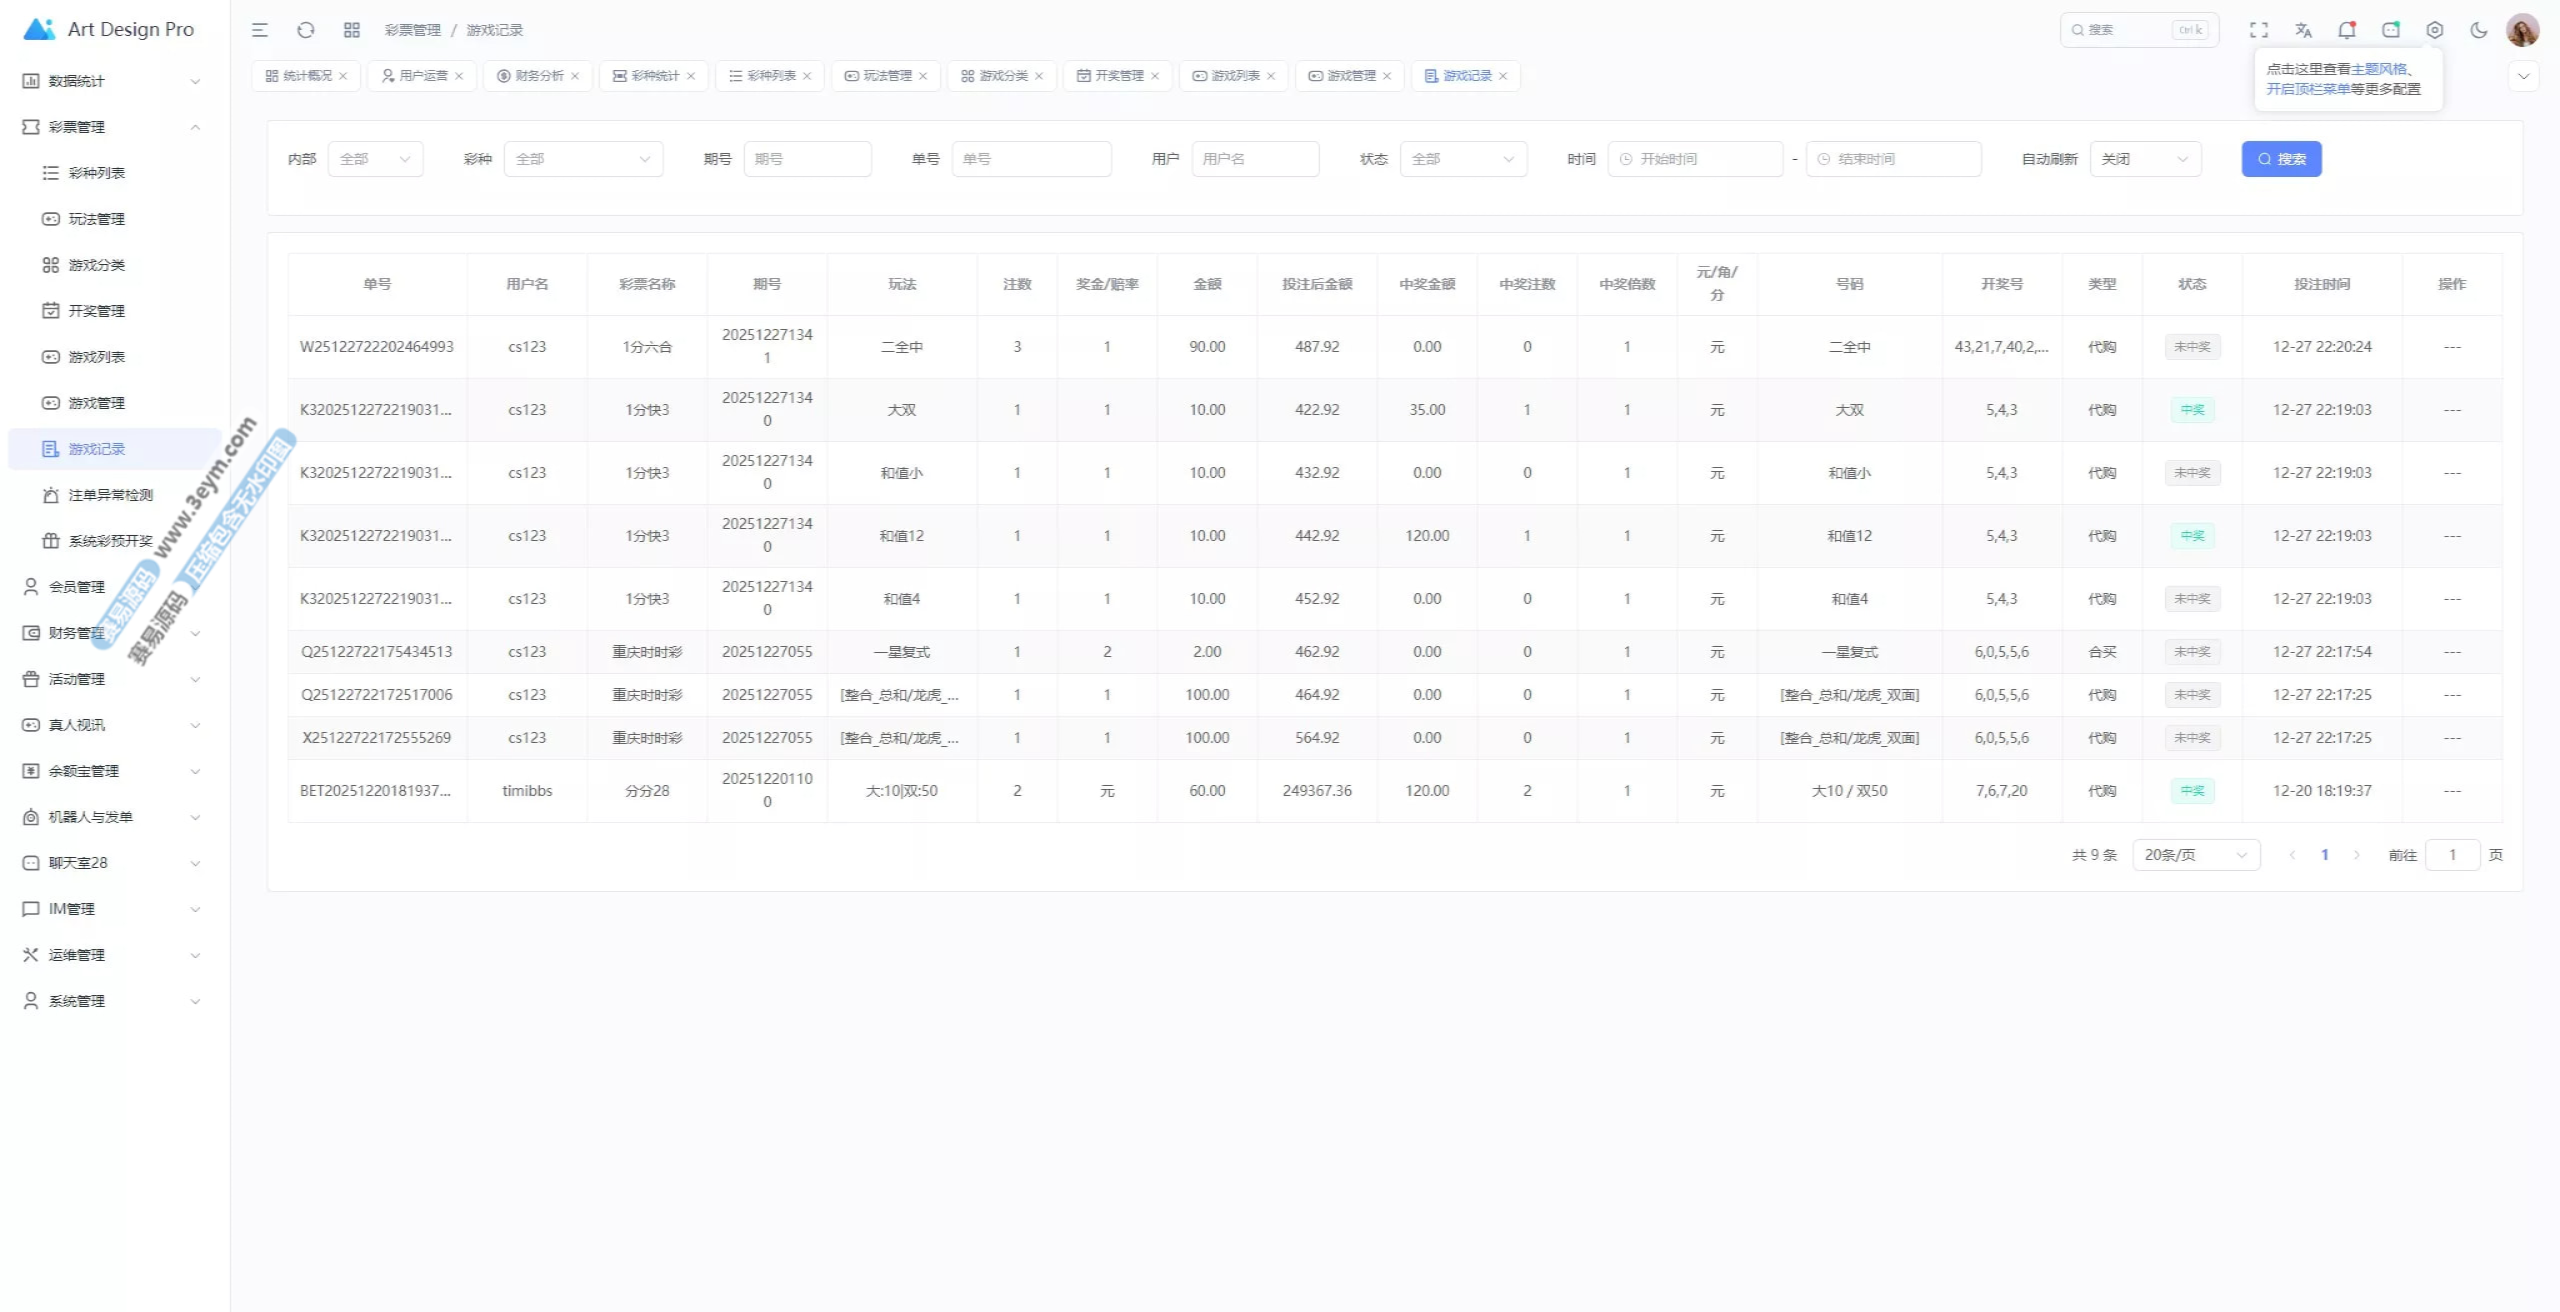Open the 自动刷新 dropdown
Image resolution: width=2560 pixels, height=1312 pixels.
click(2145, 159)
